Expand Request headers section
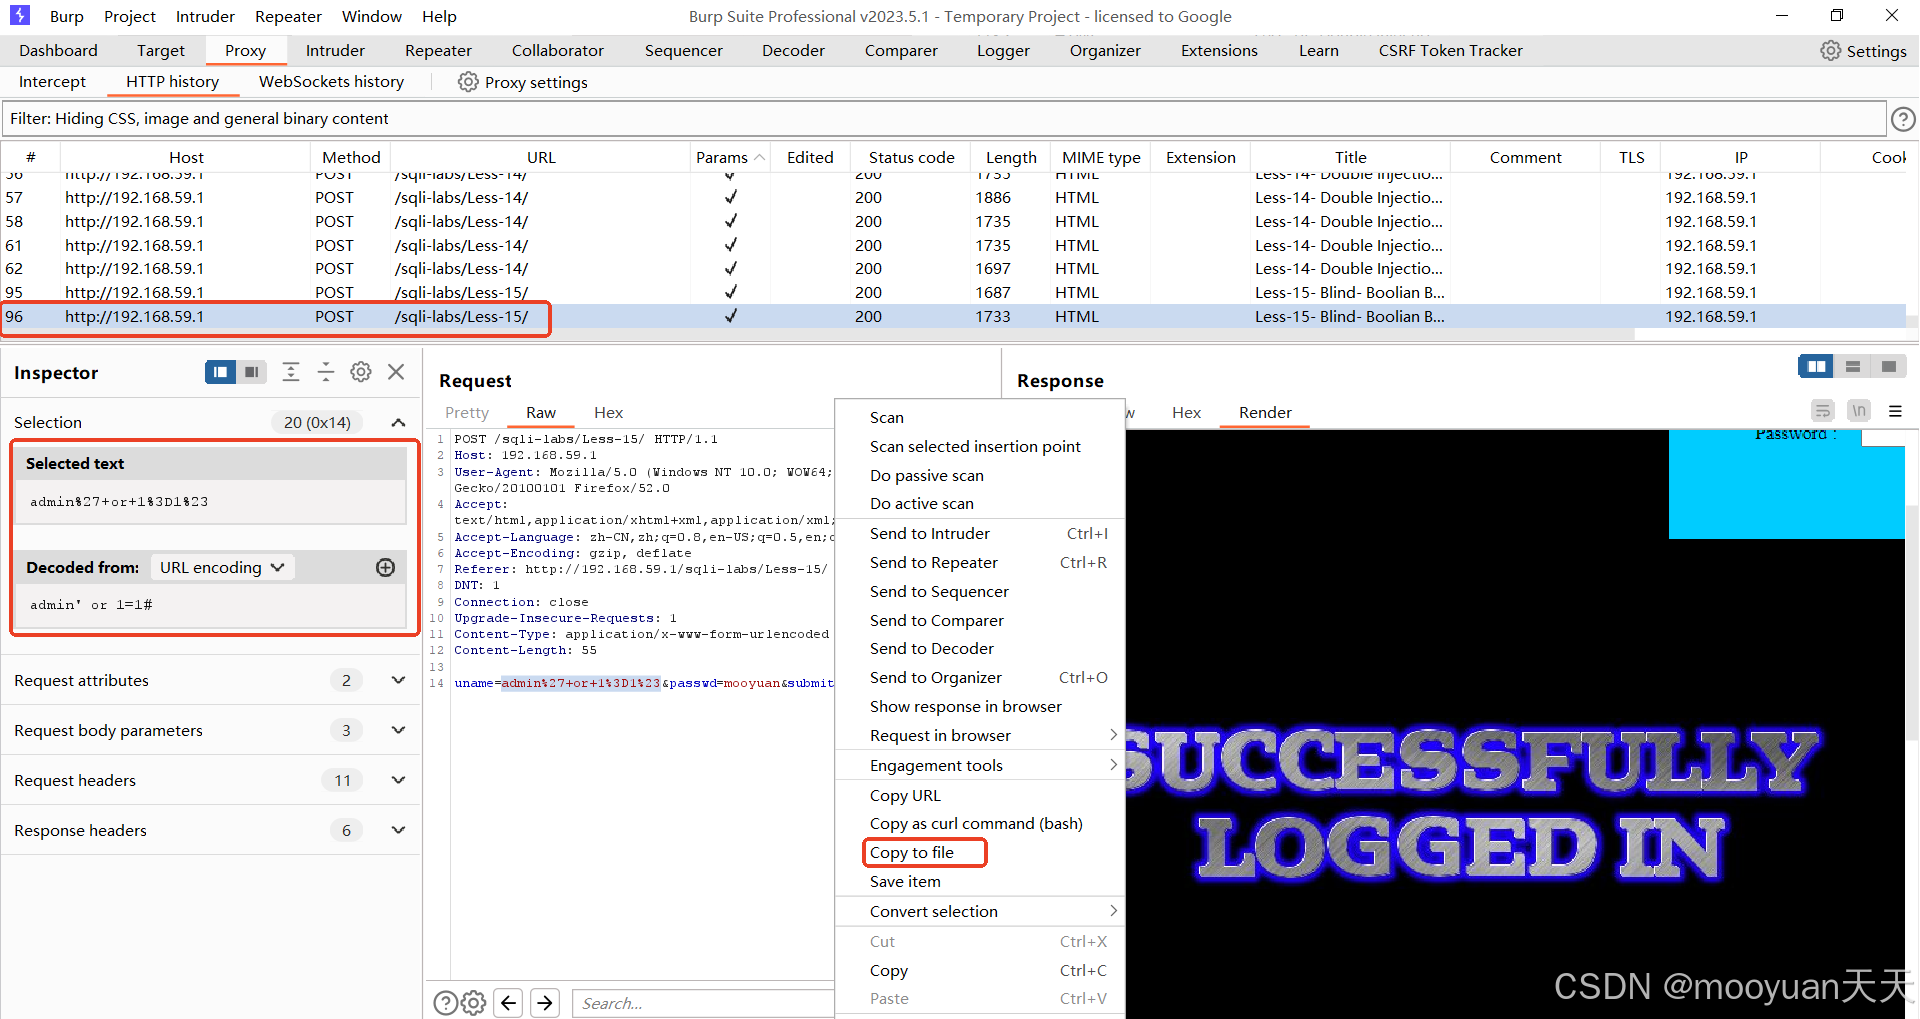 click(398, 780)
